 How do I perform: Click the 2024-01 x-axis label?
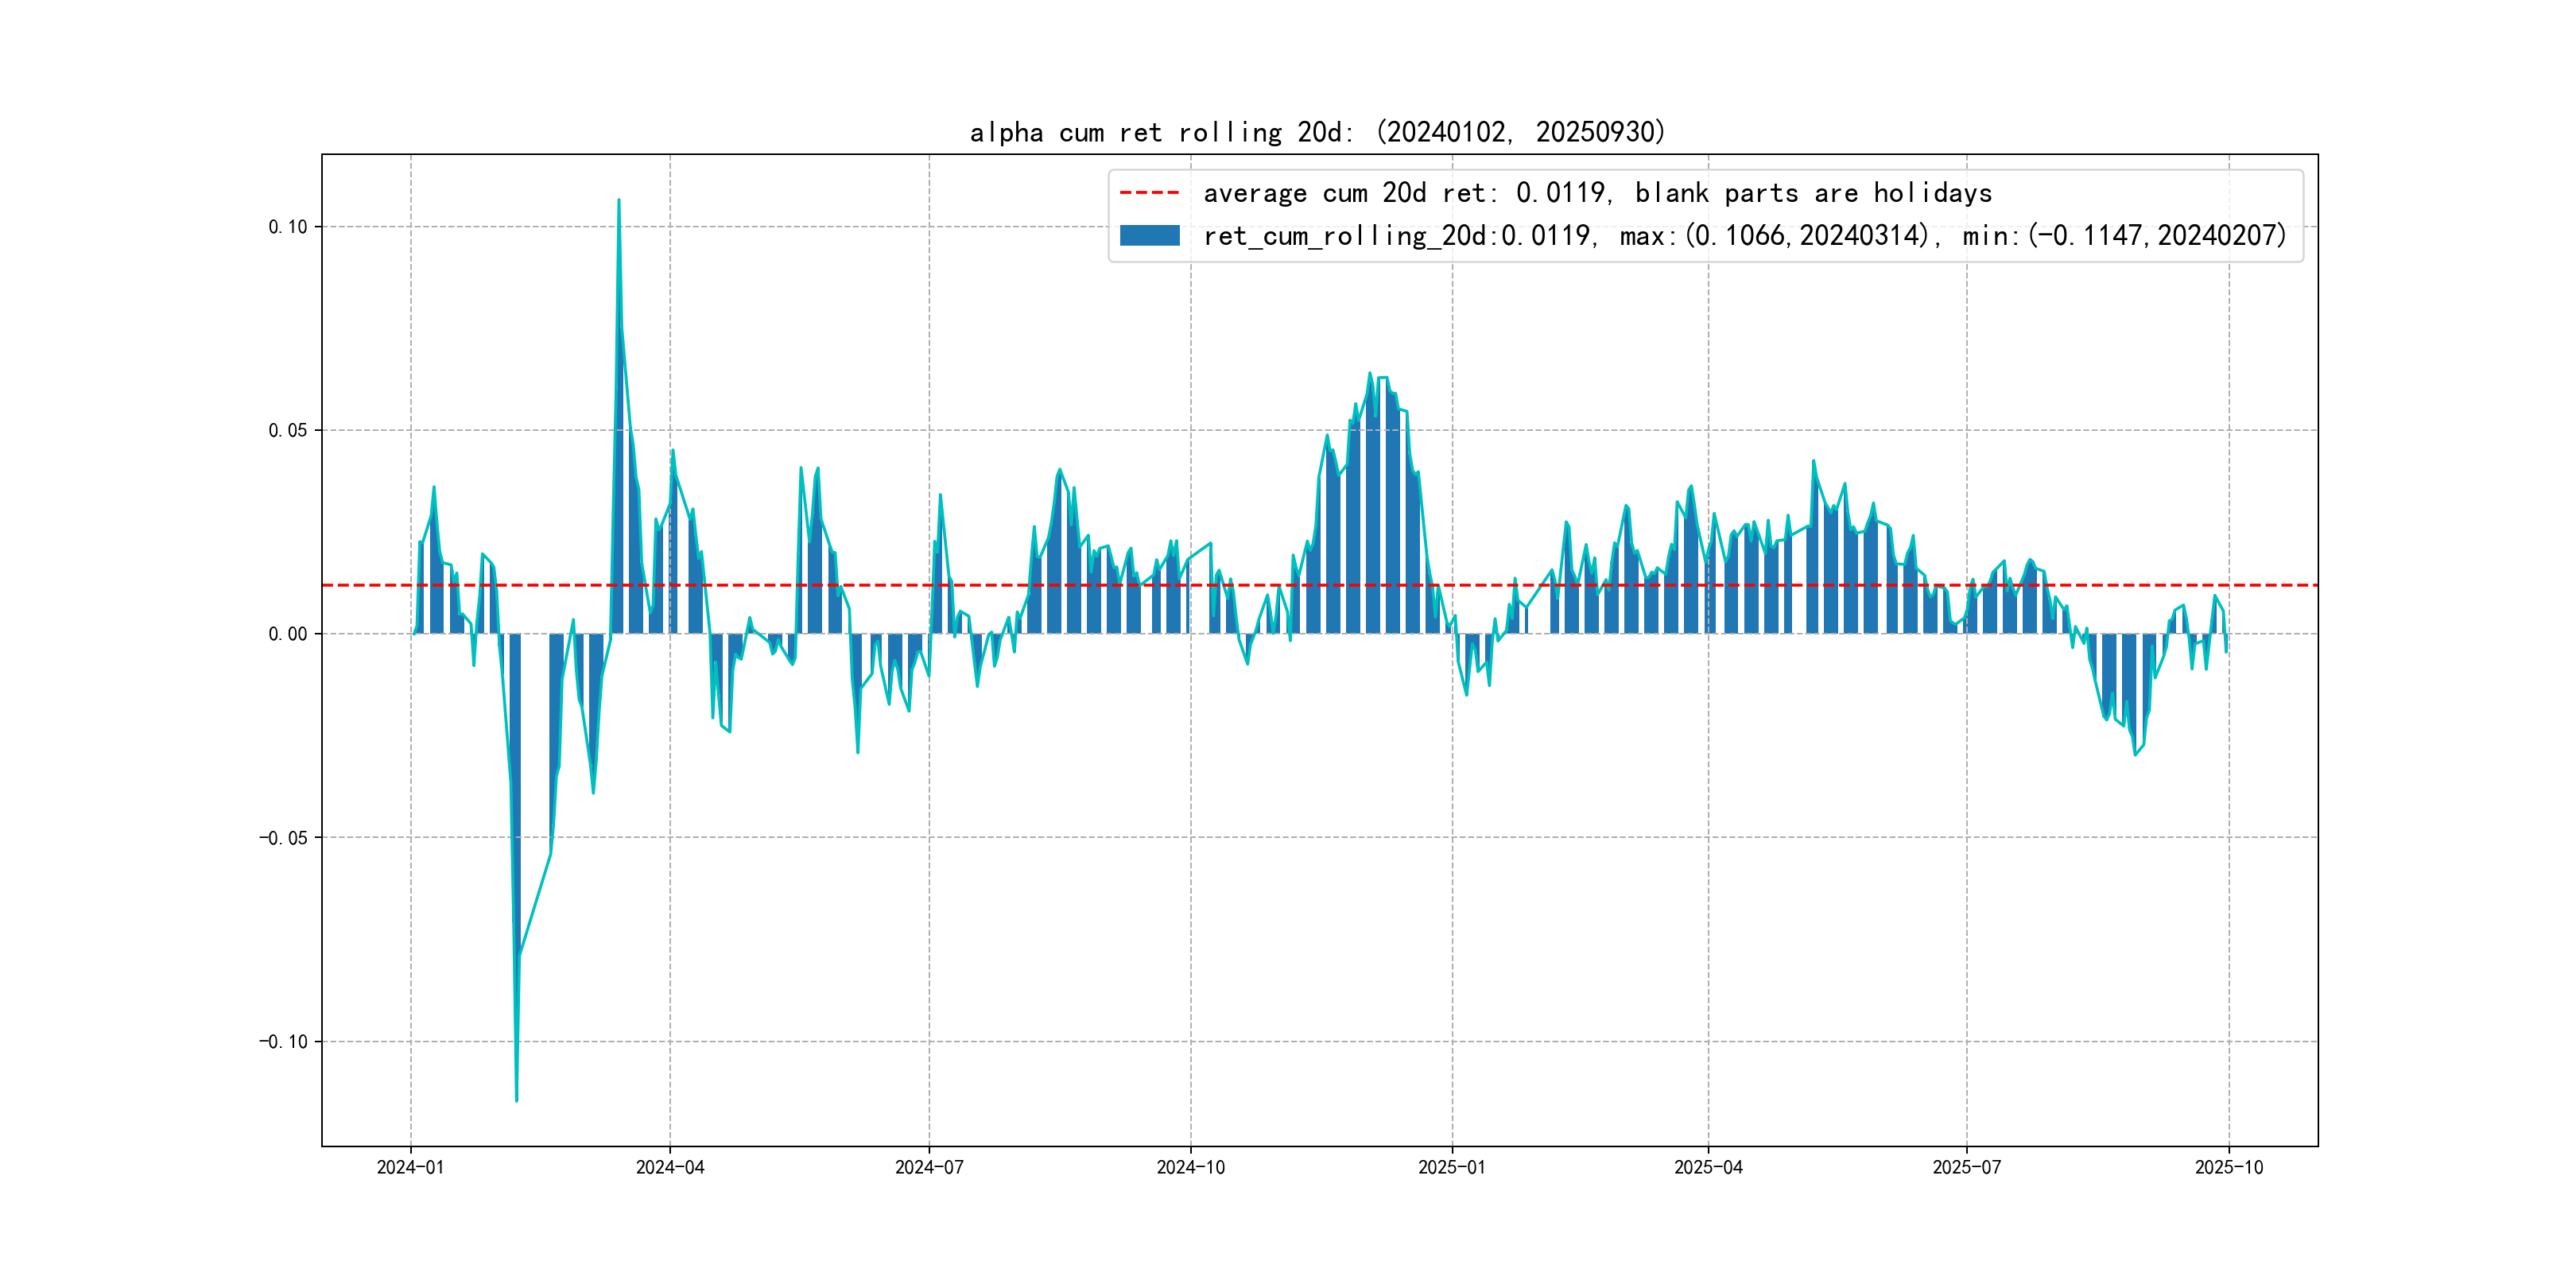click(x=410, y=1167)
